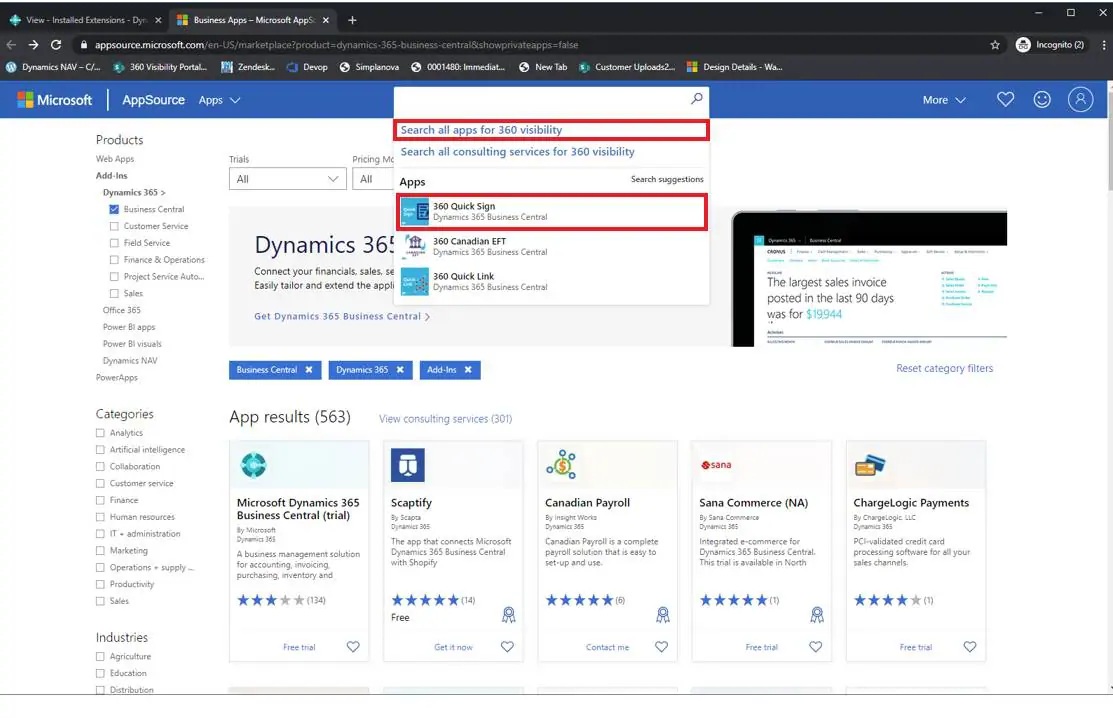Click Get it now on Scaptify
The height and width of the screenshot is (718, 1113).
click(x=453, y=647)
